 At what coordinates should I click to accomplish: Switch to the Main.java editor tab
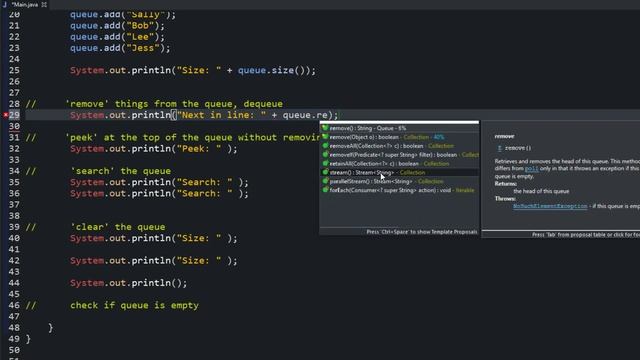[x=24, y=4]
